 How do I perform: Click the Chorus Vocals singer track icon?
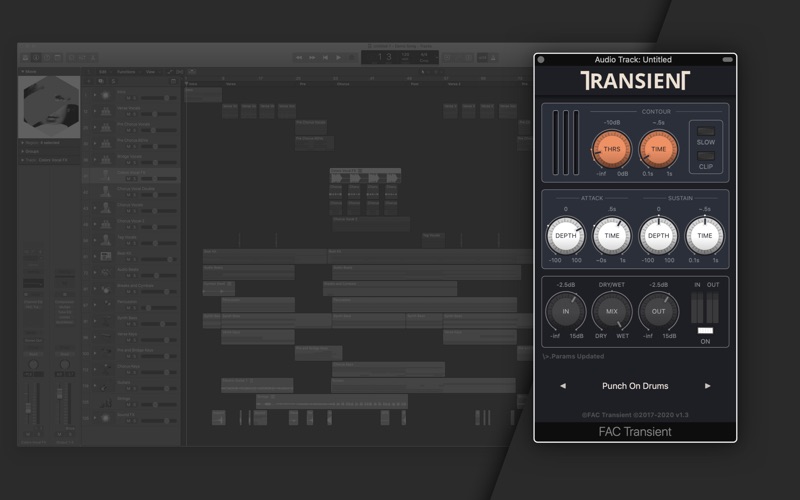tap(106, 208)
